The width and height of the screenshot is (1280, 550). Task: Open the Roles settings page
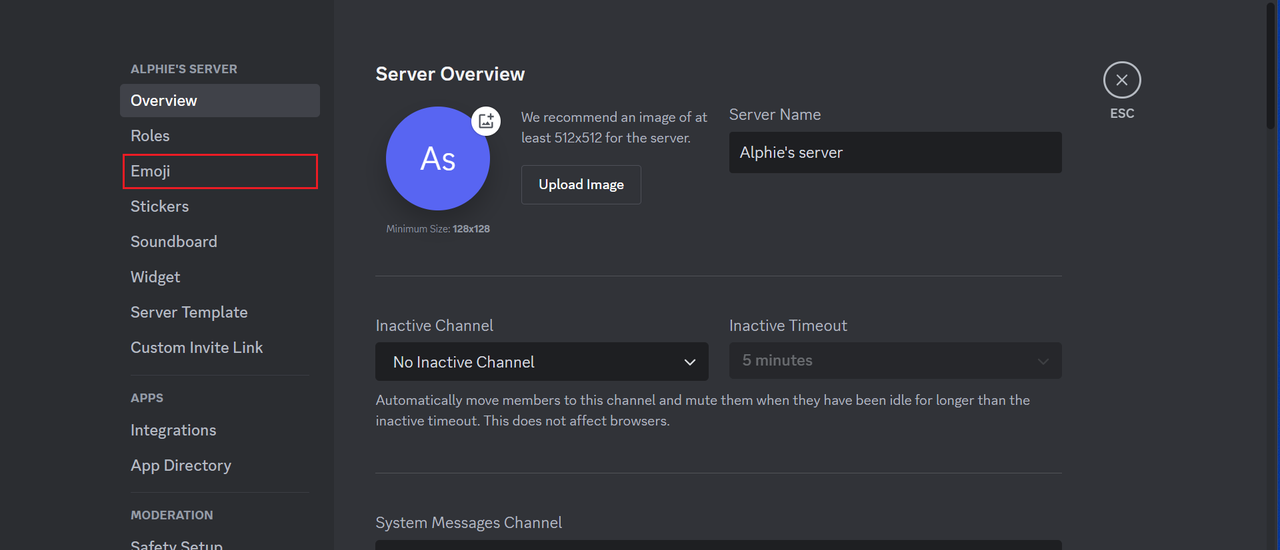pyautogui.click(x=220, y=136)
